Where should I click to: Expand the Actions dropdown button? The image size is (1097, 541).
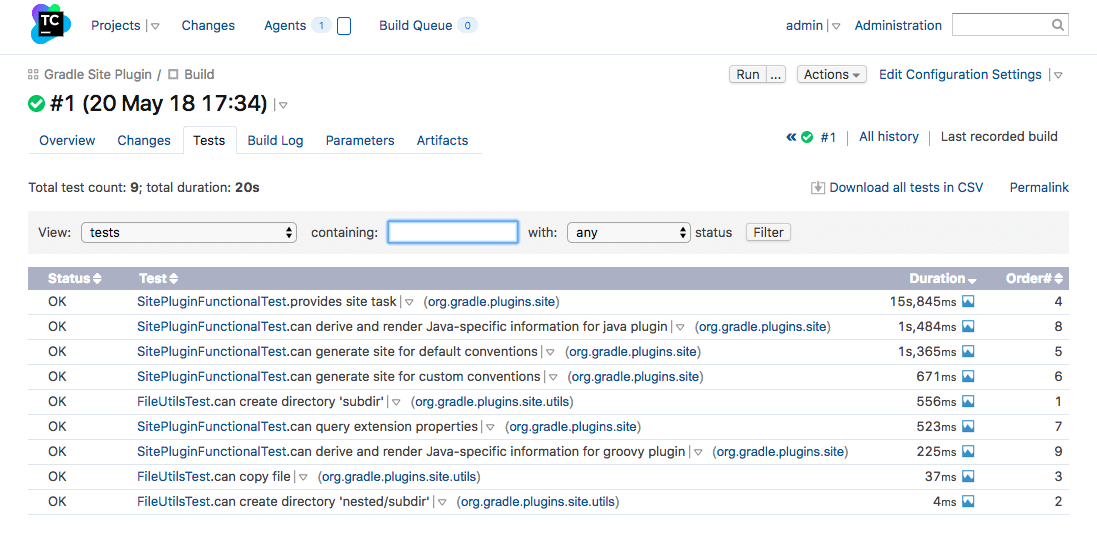(831, 75)
